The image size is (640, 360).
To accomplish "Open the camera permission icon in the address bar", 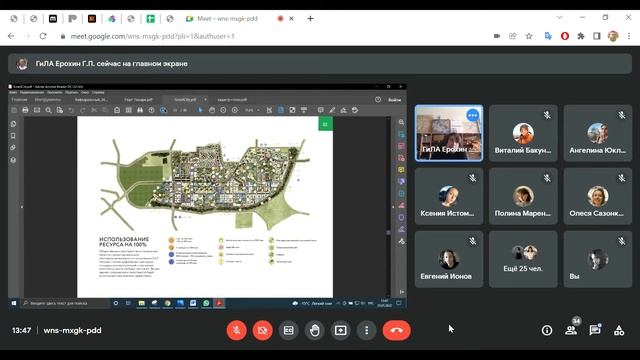I will [497, 36].
